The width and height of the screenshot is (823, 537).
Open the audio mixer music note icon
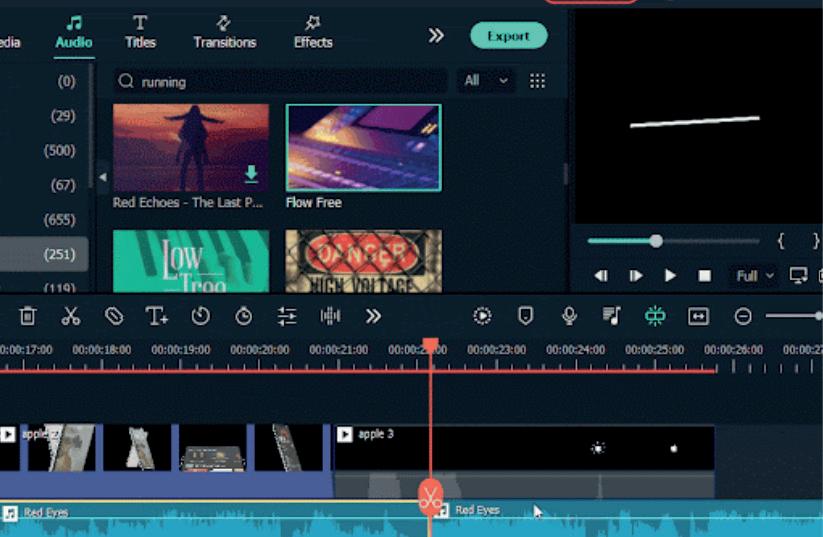click(612, 316)
